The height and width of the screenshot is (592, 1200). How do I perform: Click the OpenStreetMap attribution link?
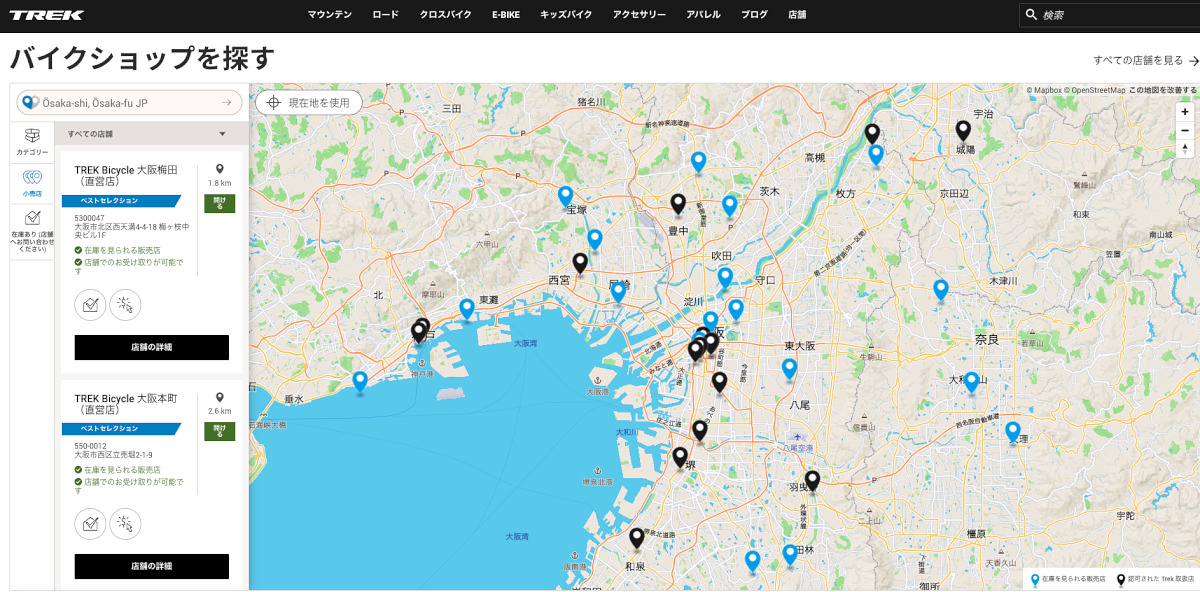pyautogui.click(x=1094, y=90)
